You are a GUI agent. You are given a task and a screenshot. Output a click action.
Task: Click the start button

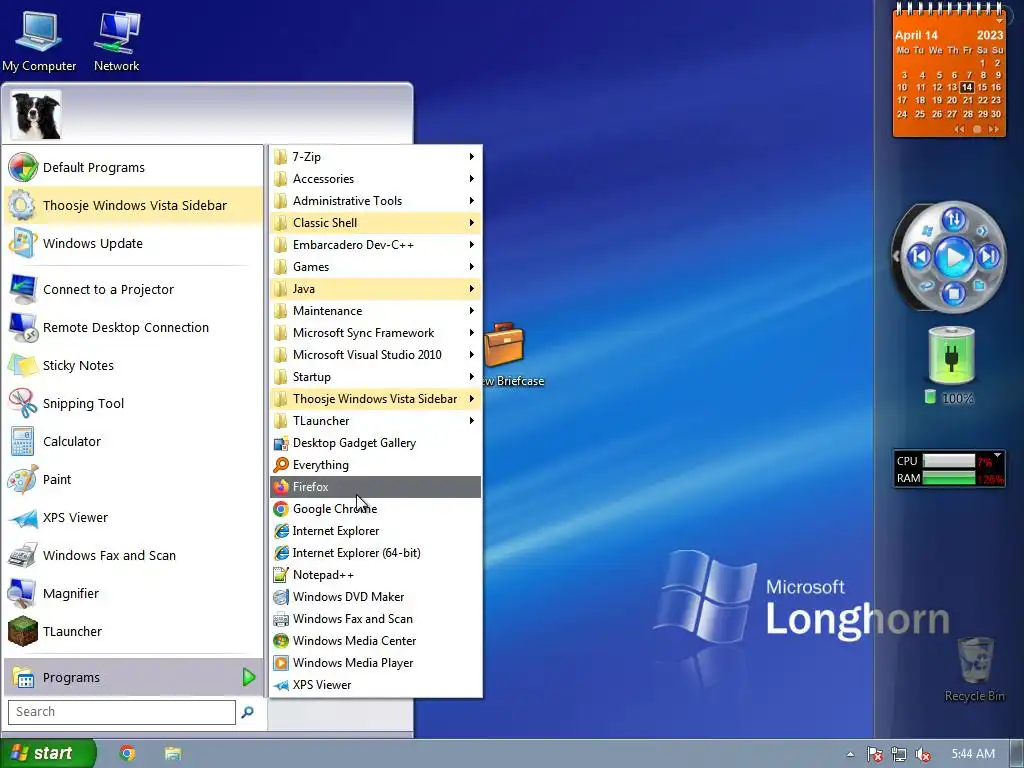pyautogui.click(x=48, y=754)
